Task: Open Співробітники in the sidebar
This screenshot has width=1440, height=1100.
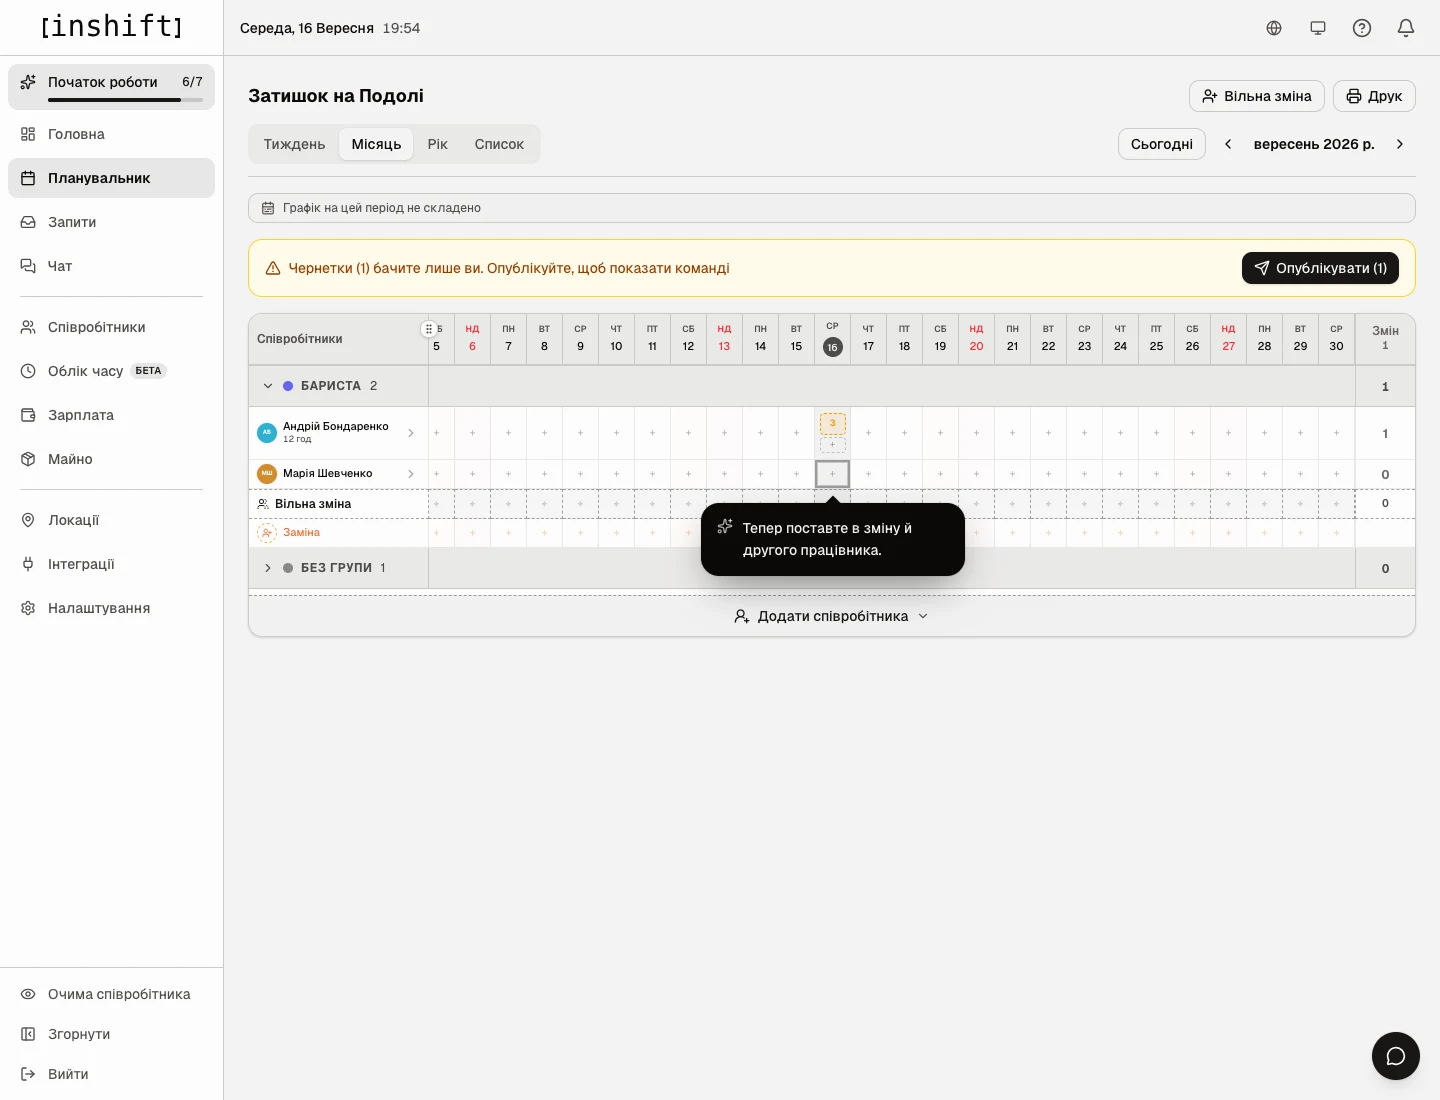Action: [111, 327]
